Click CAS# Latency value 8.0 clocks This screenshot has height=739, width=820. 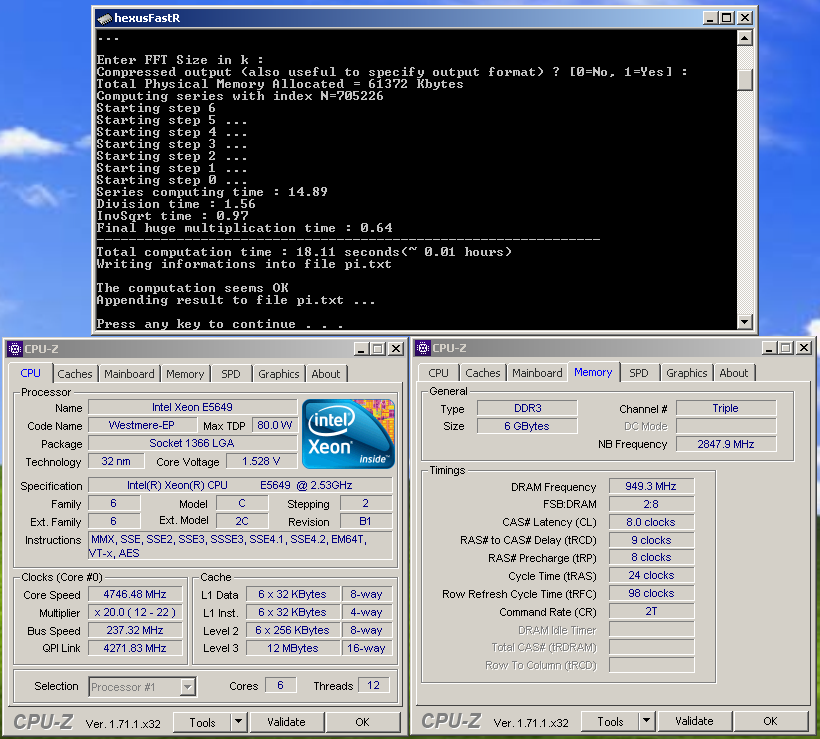(x=651, y=522)
